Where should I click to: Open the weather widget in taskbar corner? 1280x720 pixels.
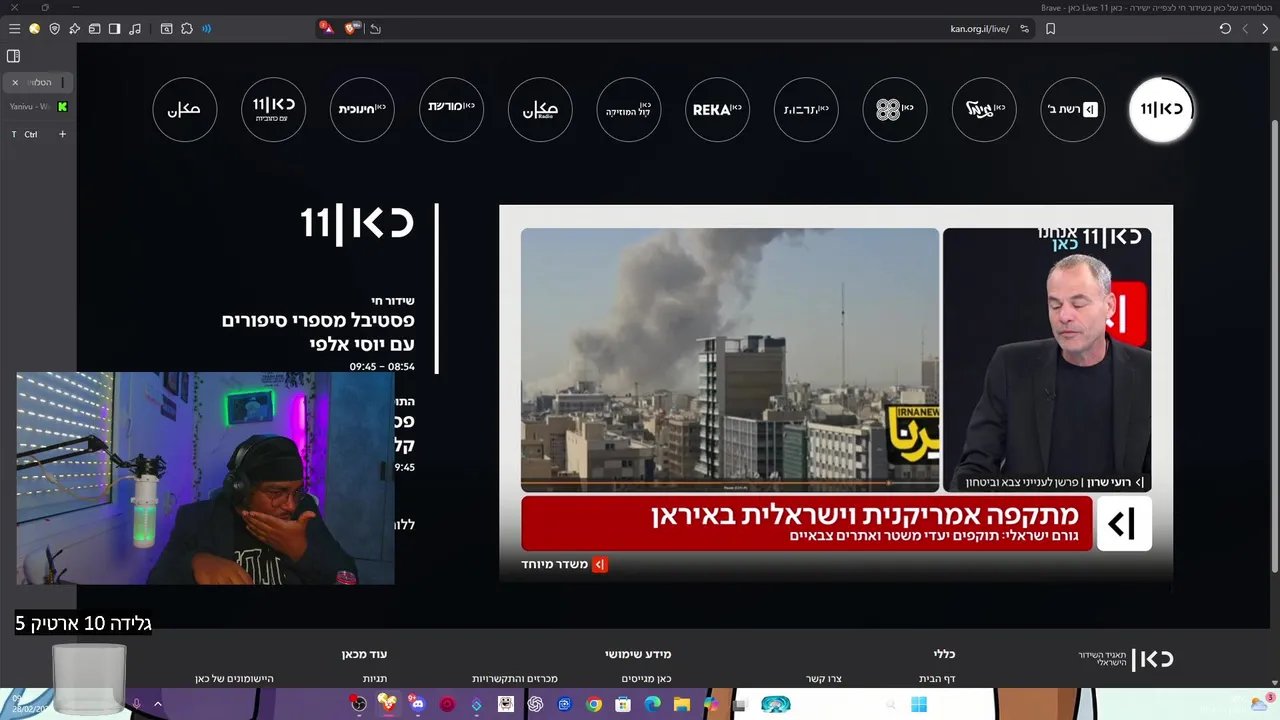pos(1263,703)
